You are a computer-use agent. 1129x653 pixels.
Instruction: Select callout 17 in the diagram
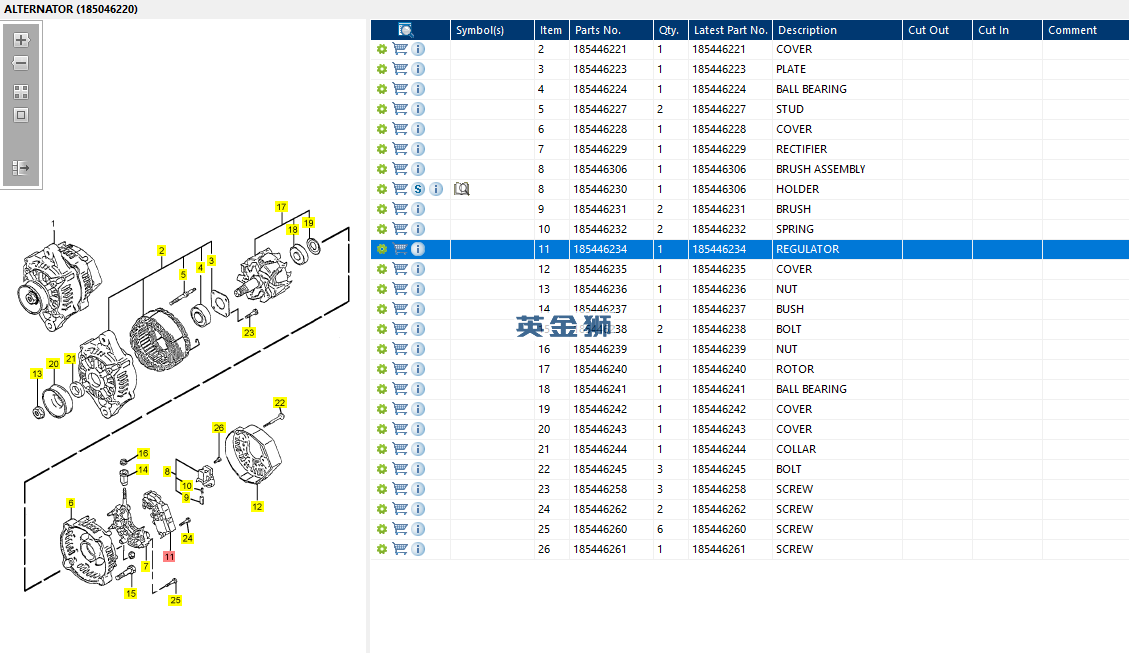(282, 207)
